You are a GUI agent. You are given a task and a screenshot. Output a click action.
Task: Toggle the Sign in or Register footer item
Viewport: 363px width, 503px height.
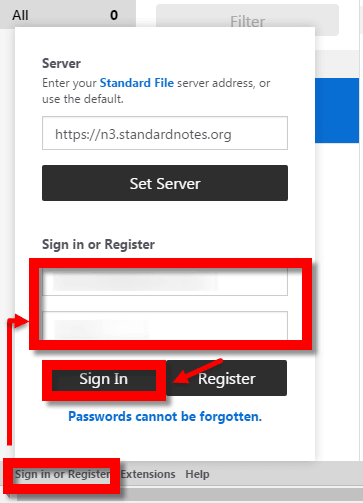62,474
